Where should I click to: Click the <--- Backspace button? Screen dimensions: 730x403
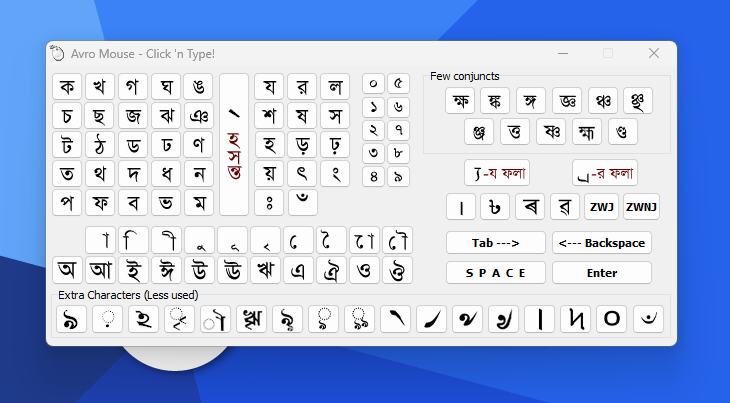602,243
